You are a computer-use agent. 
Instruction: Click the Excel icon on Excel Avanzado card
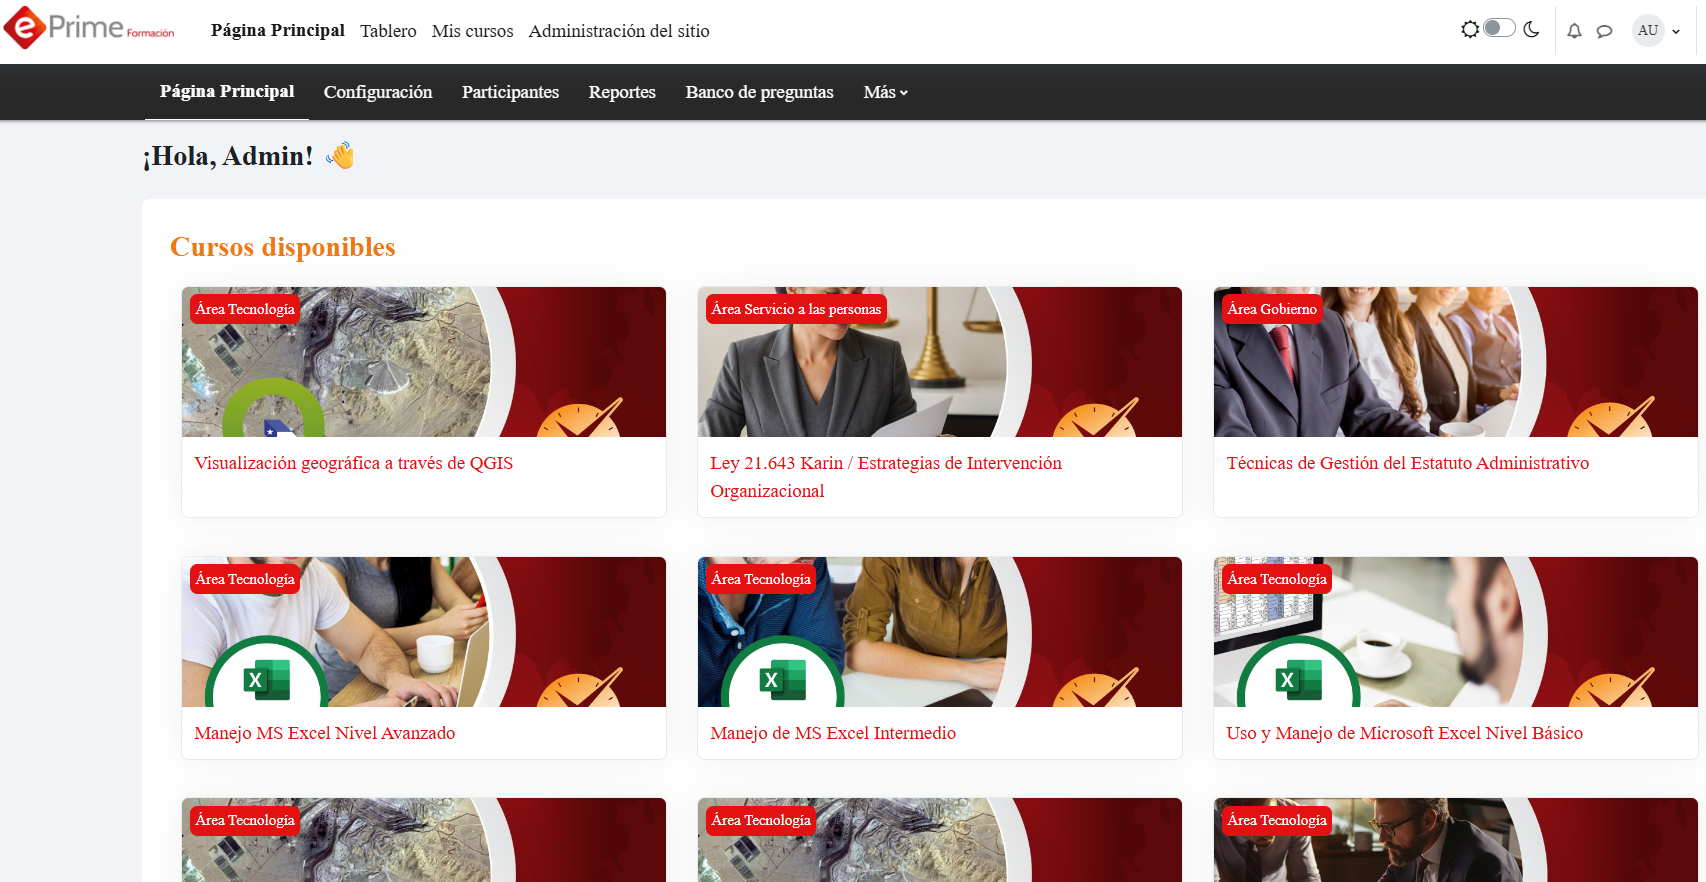267,680
